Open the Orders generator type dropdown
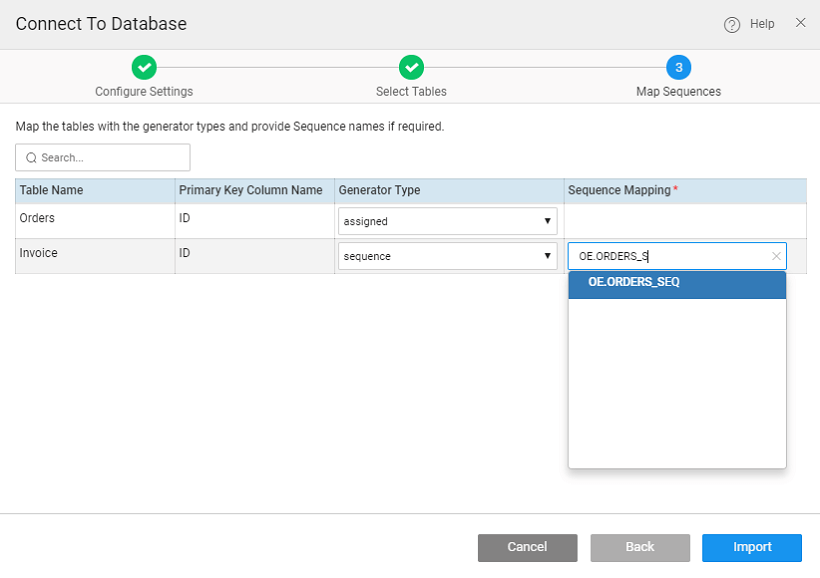Screen dimensions: 820x578 coord(447,221)
